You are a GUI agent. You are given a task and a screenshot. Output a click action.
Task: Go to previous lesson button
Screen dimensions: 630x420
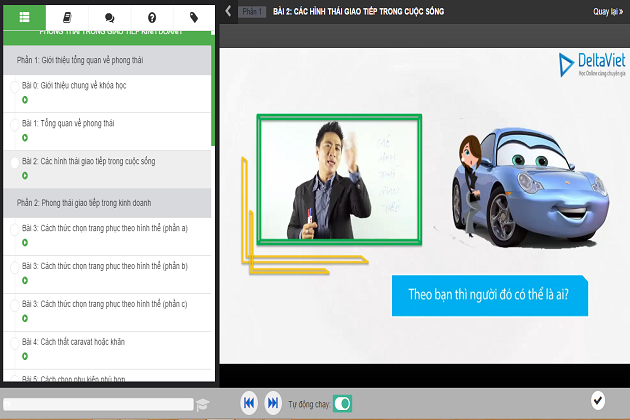[x=249, y=403]
